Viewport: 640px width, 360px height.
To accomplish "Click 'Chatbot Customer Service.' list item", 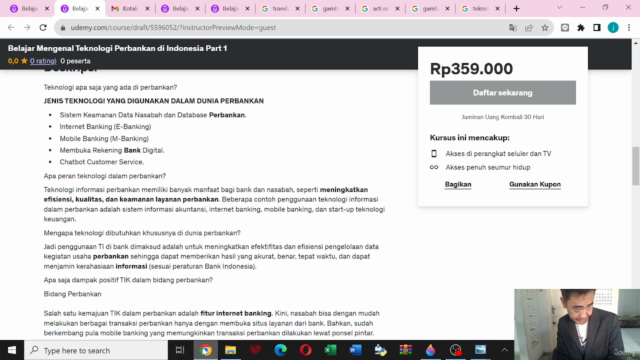I will click(102, 162).
